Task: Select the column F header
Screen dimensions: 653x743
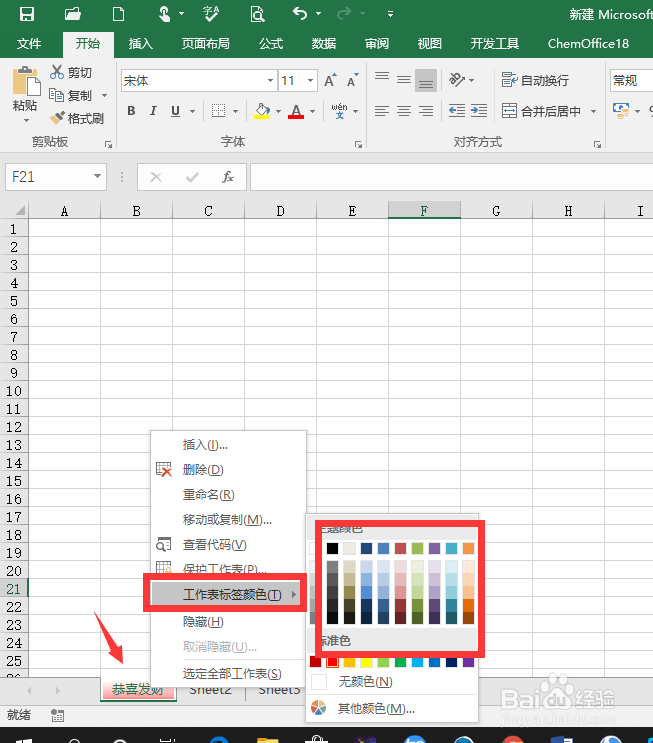Action: tap(424, 211)
